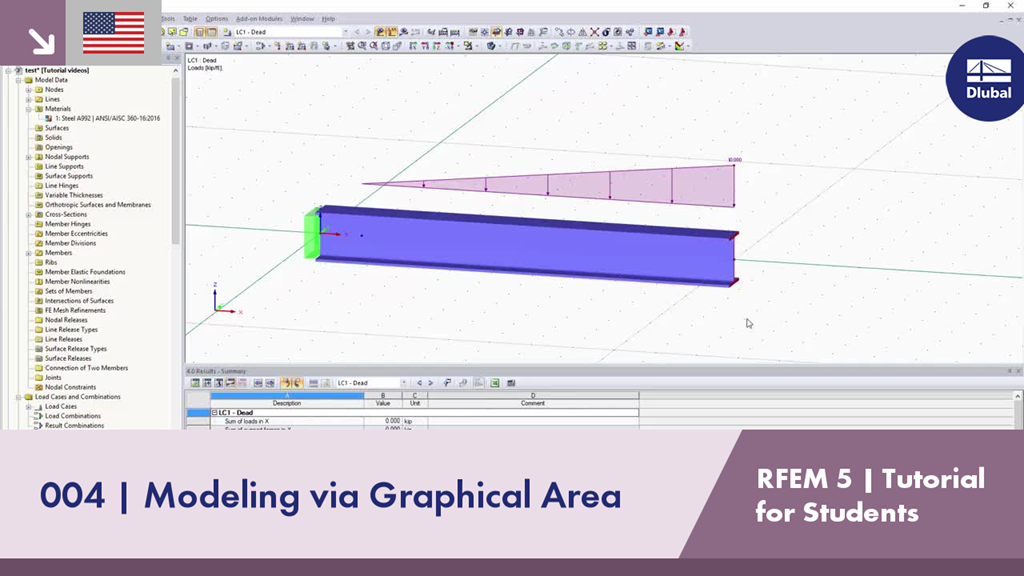Click the warning triangle icon in top toolbar

[x=583, y=32]
